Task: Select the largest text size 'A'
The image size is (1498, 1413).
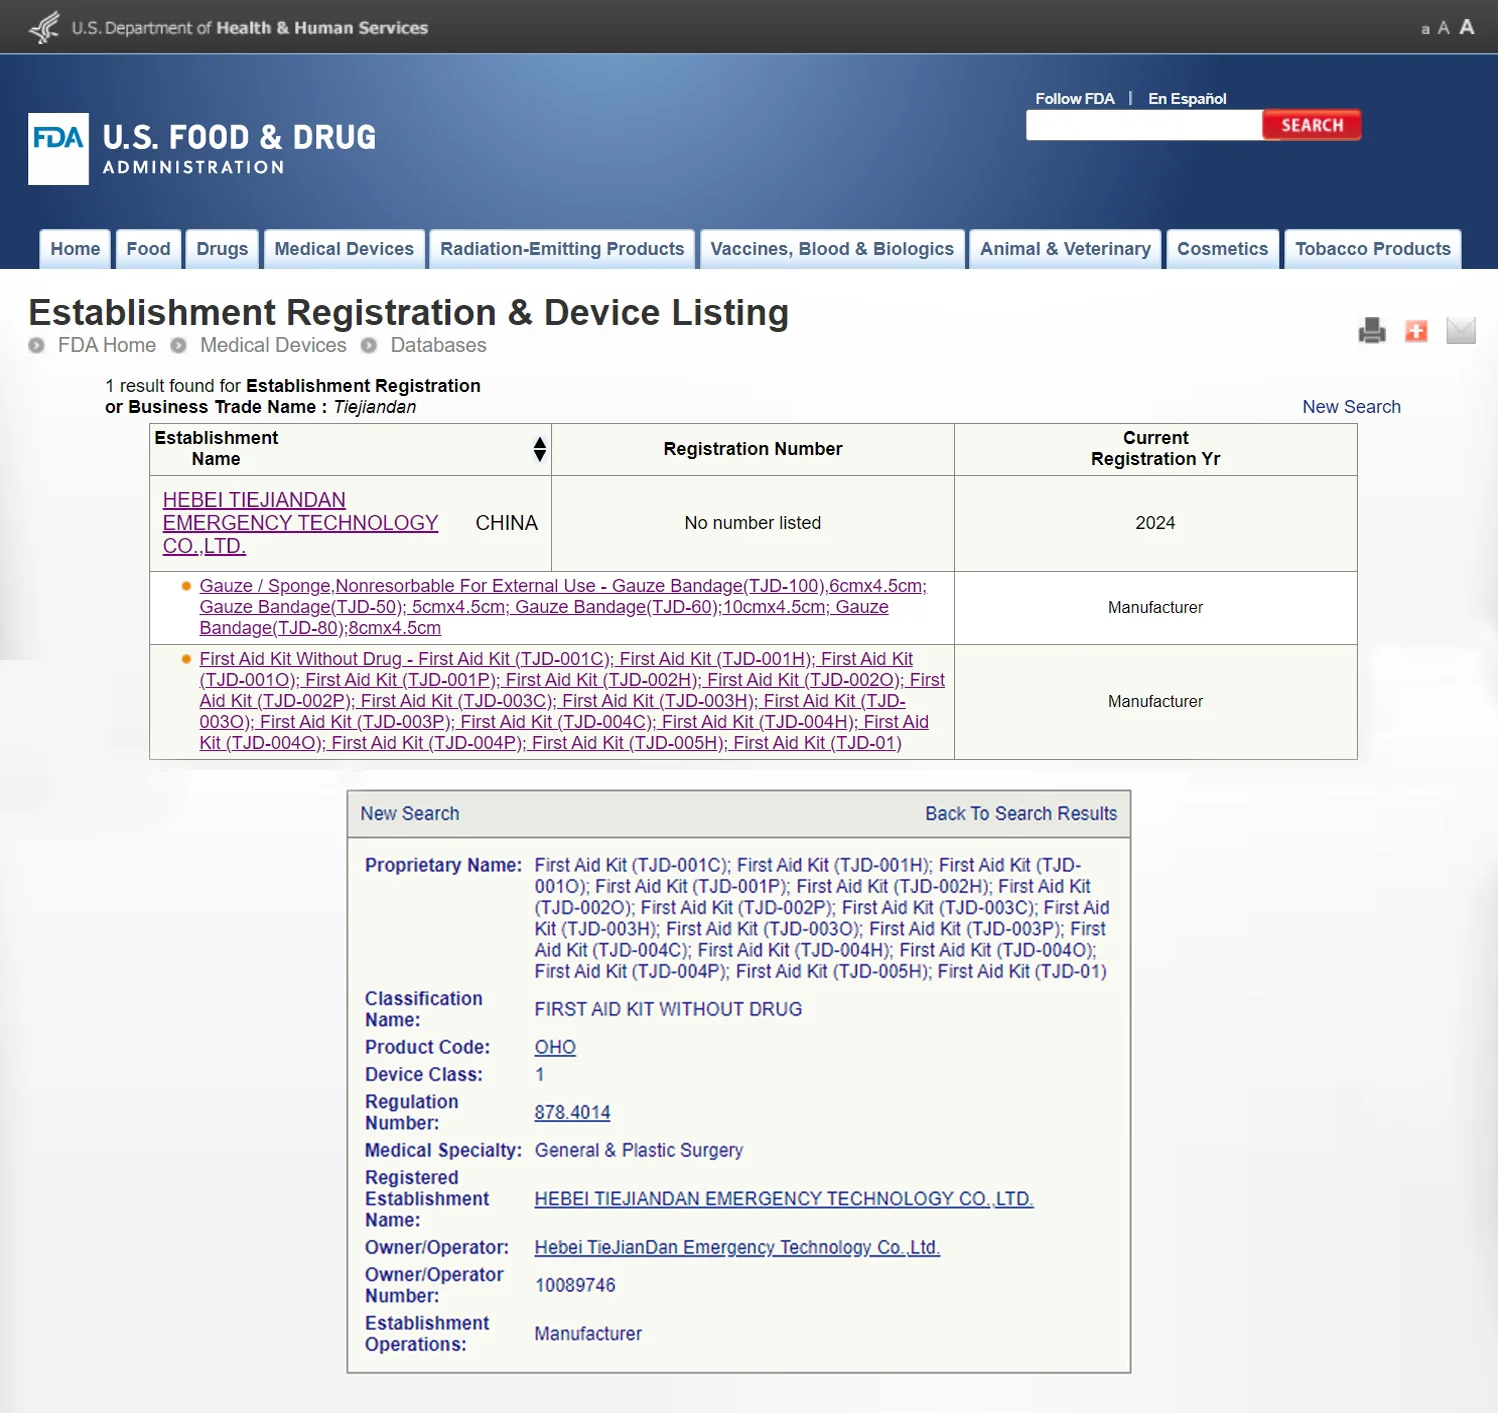Action: point(1467,27)
